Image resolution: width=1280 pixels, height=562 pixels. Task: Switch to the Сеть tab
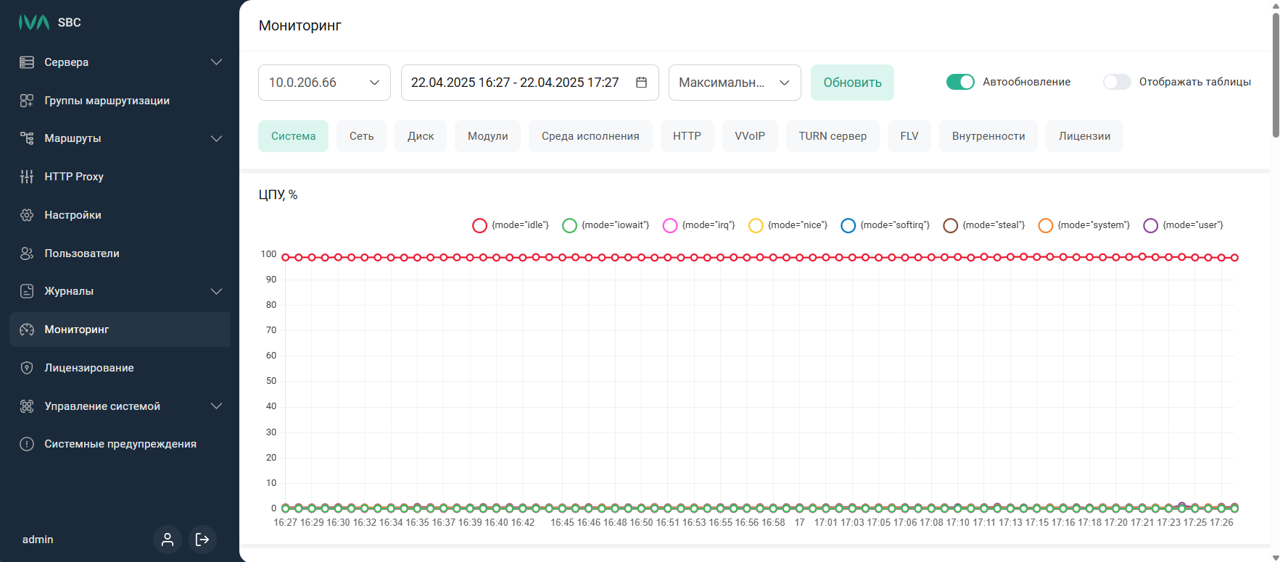(361, 136)
